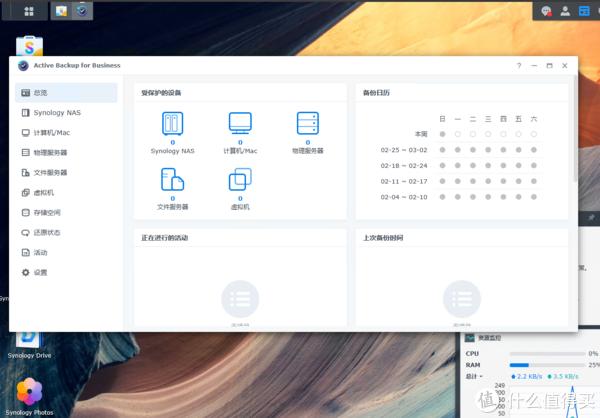Select the Active Backup taskbar icon
The height and width of the screenshot is (418, 600).
tap(82, 11)
